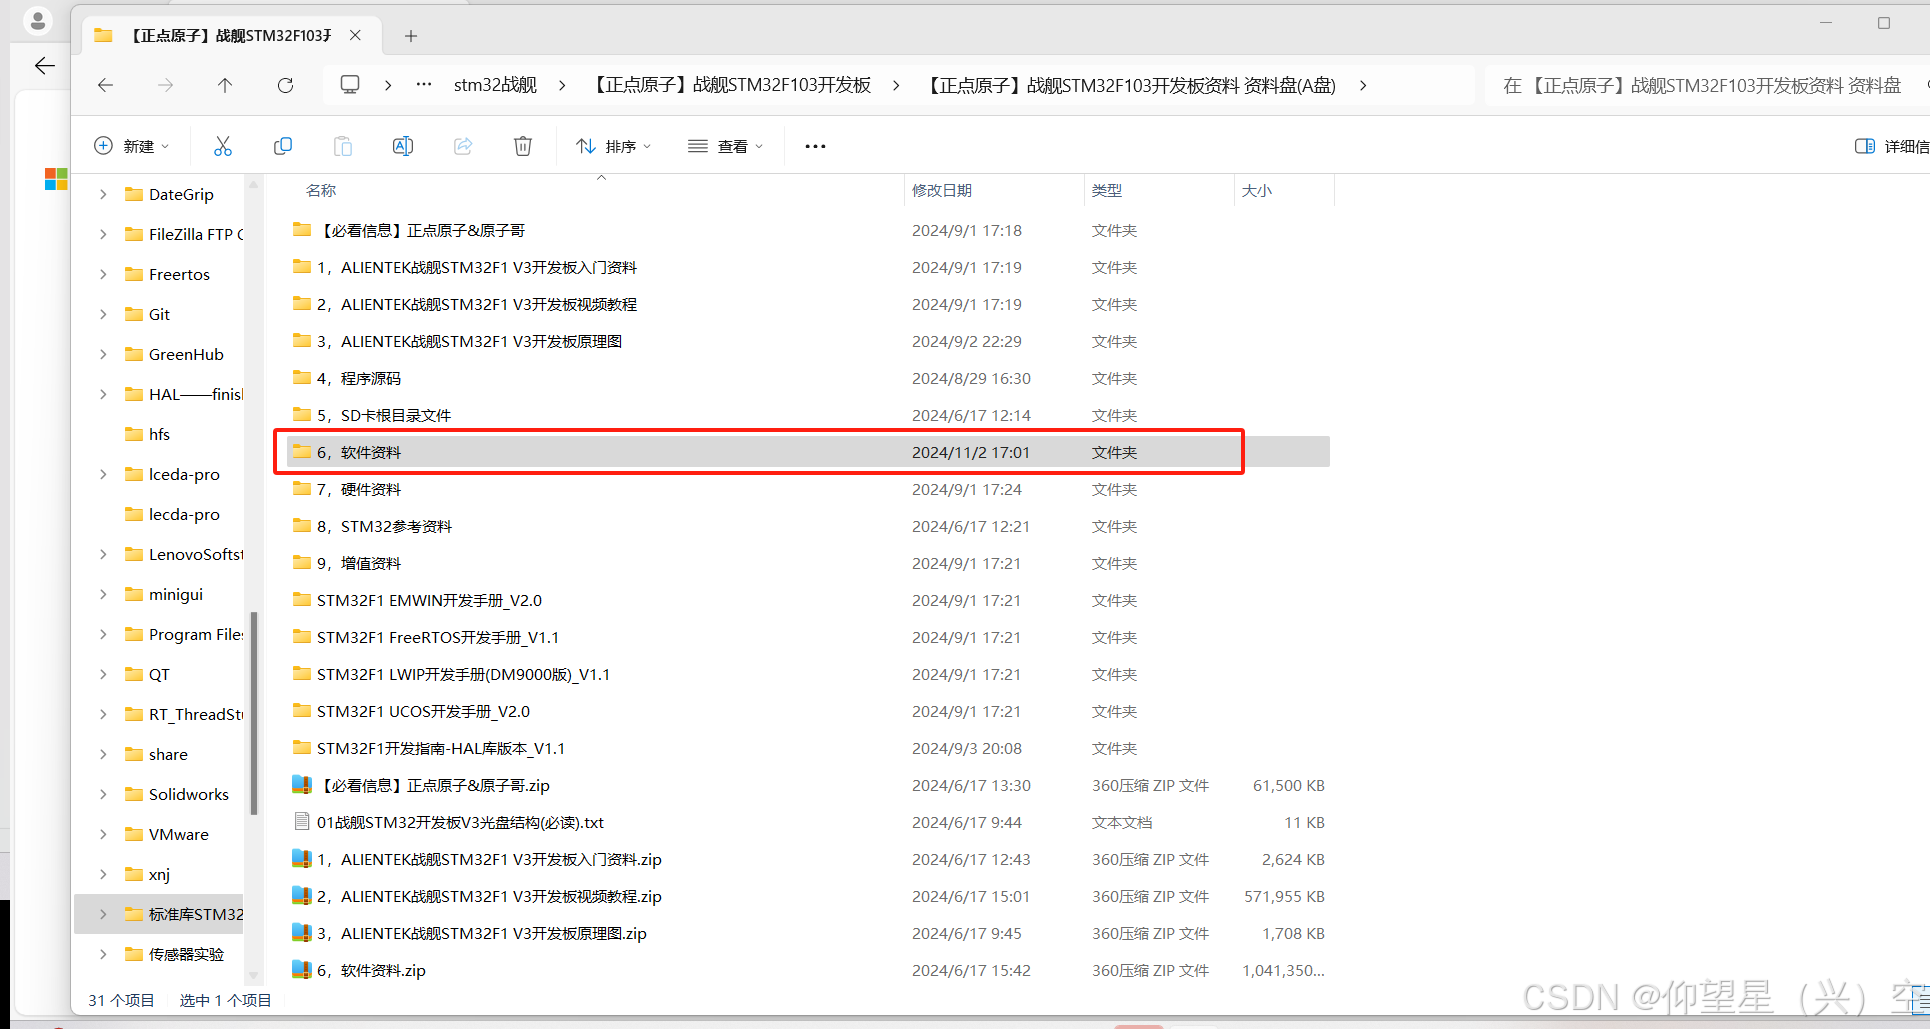Click the chevron after stm32战舰 breadcrumb
Screen dimensions: 1930x1029
(x=562, y=85)
